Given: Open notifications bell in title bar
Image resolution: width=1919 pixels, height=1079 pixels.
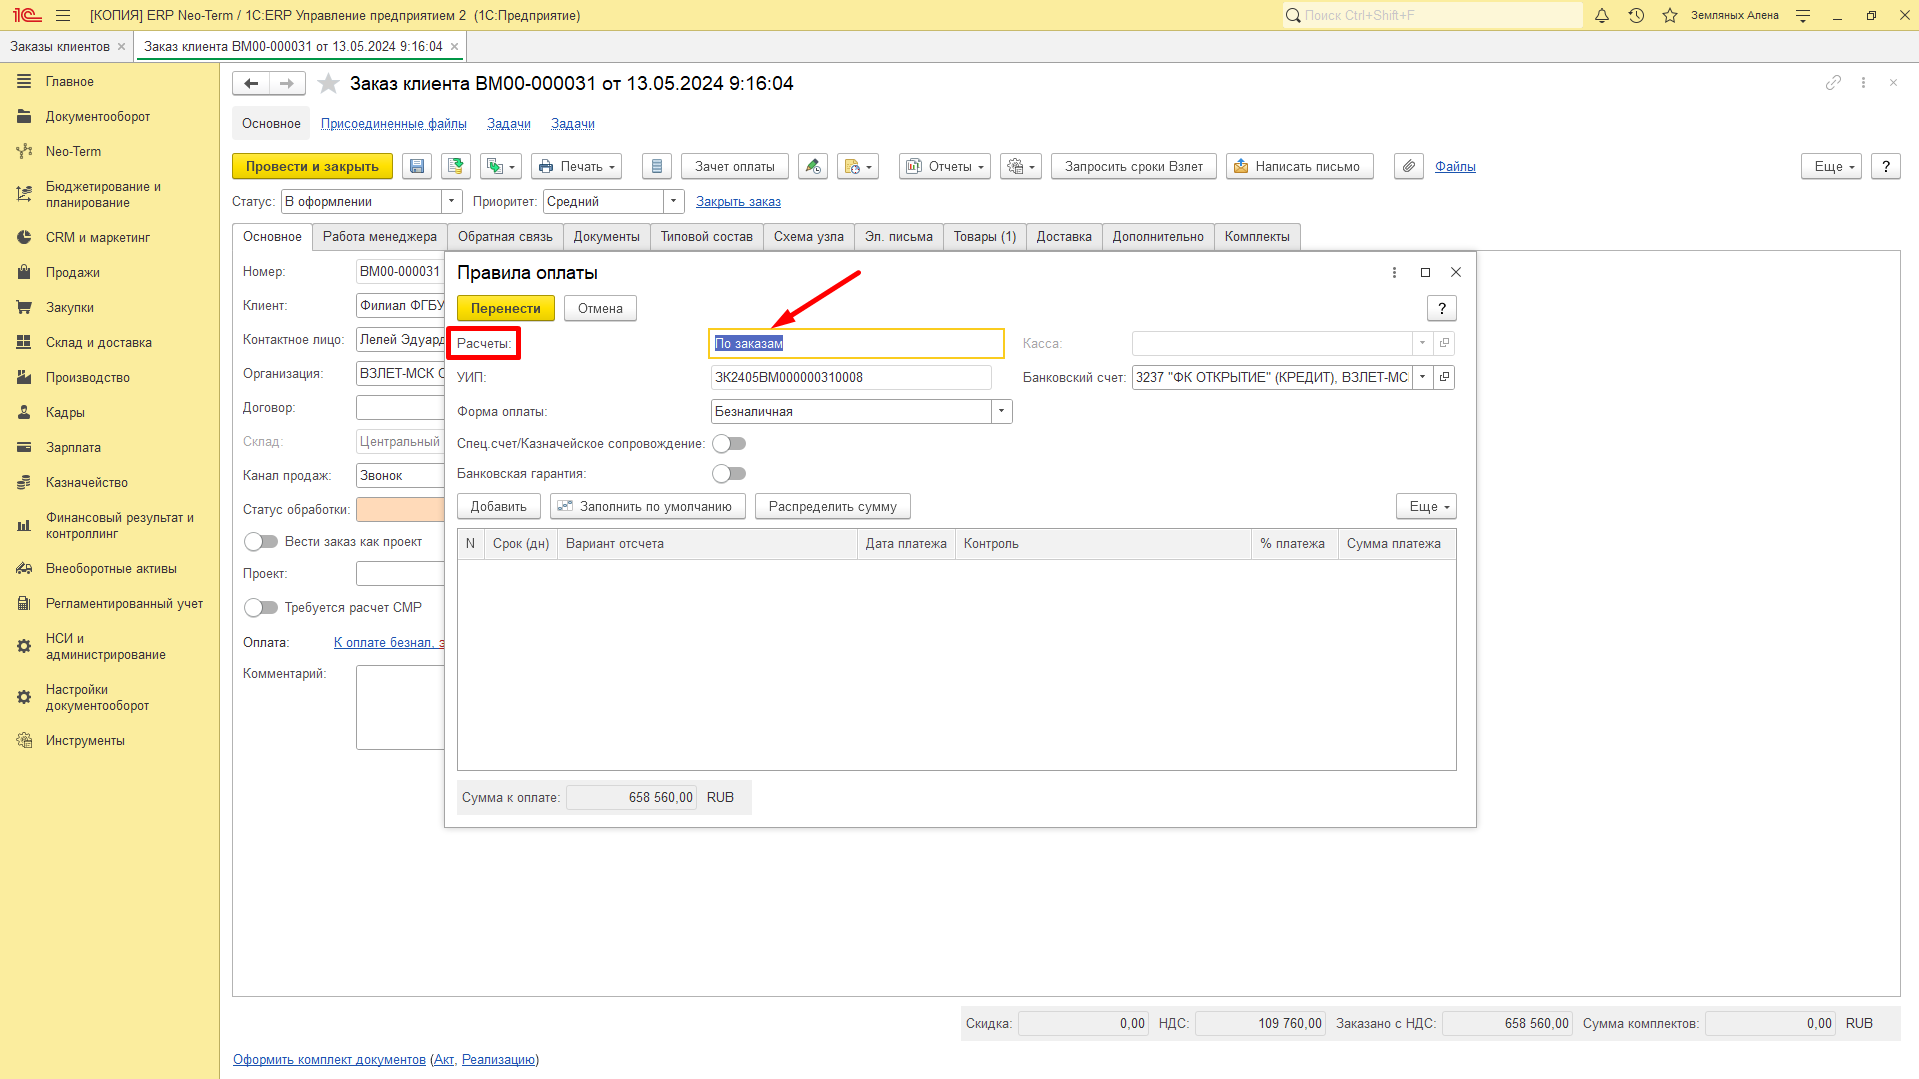Looking at the screenshot, I should [1602, 15].
